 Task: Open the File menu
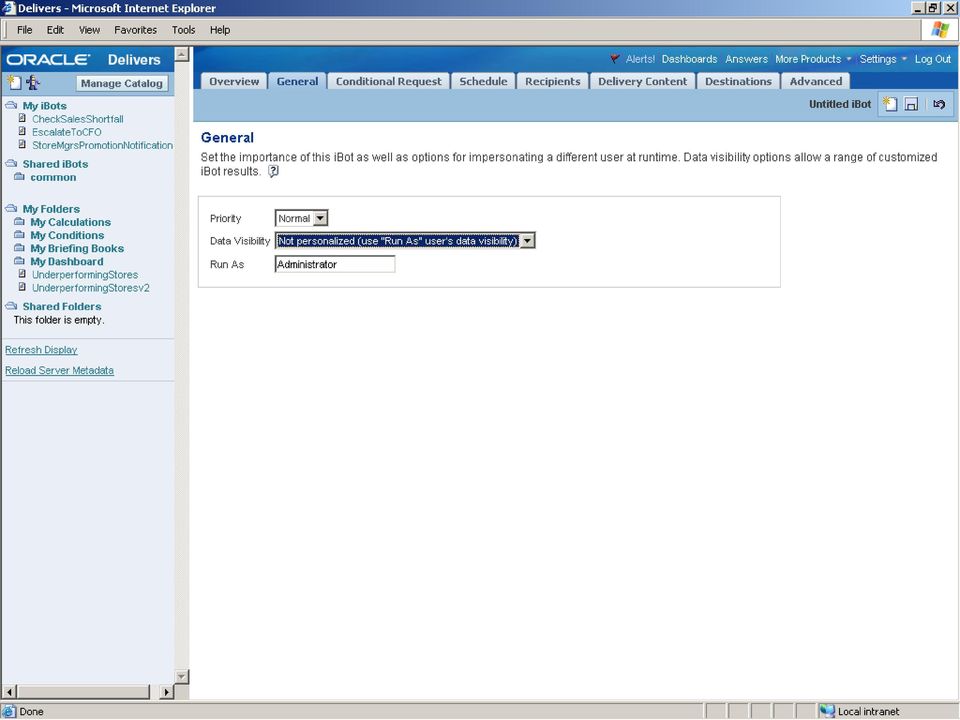click(x=24, y=29)
